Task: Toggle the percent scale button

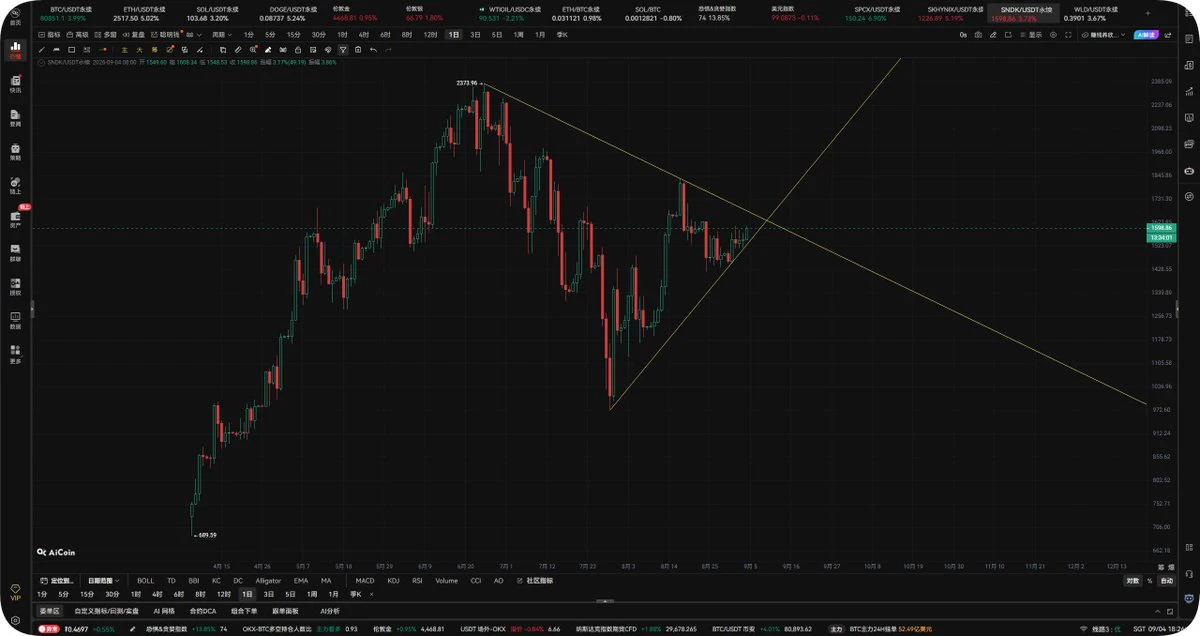Action: pyautogui.click(x=1150, y=580)
